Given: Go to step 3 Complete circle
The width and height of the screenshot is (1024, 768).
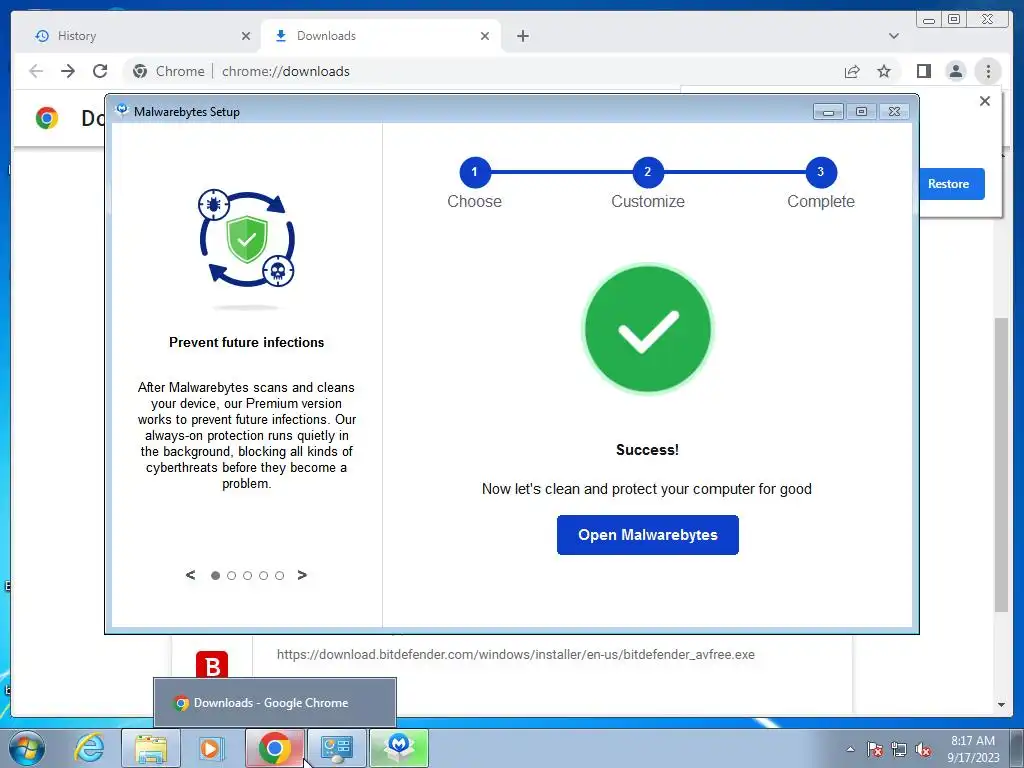Looking at the screenshot, I should (821, 172).
